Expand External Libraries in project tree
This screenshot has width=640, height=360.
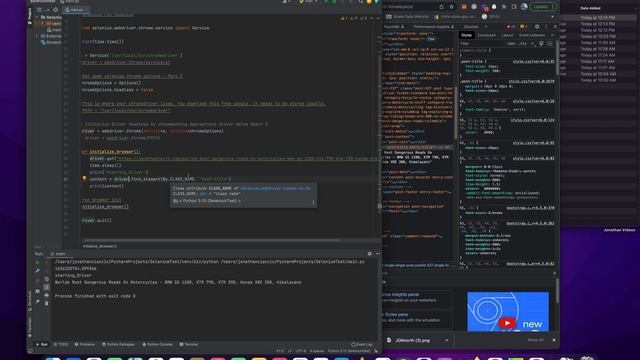(37, 36)
